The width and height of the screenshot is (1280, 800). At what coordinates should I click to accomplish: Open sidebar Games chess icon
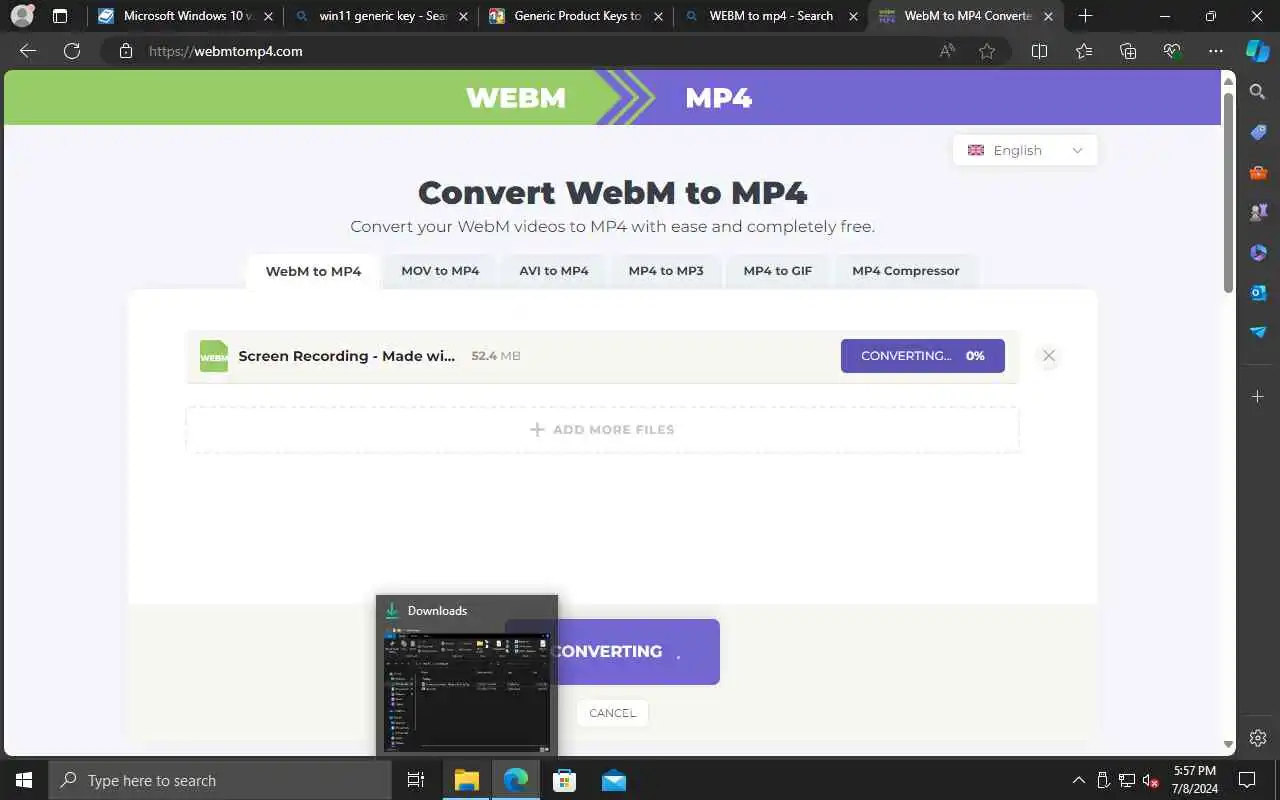coord(1258,212)
